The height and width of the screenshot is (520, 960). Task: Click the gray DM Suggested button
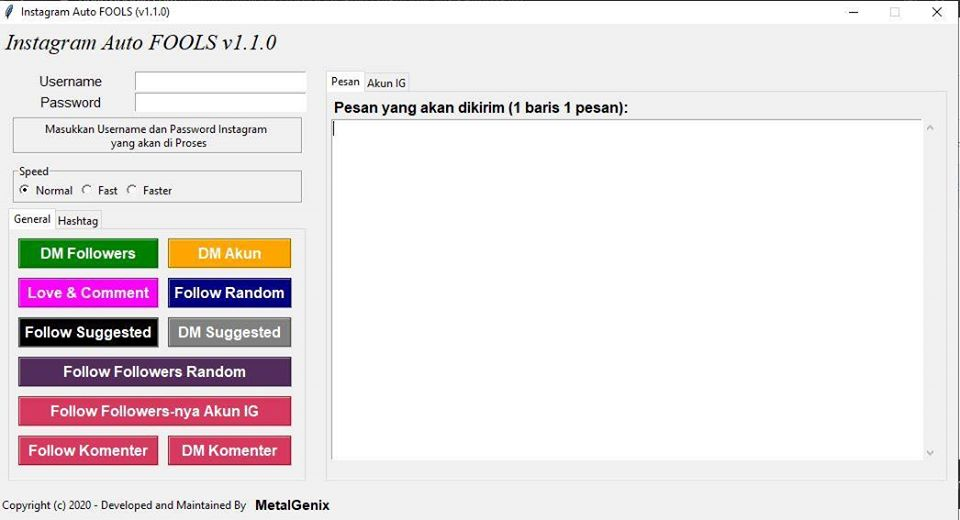(x=230, y=332)
